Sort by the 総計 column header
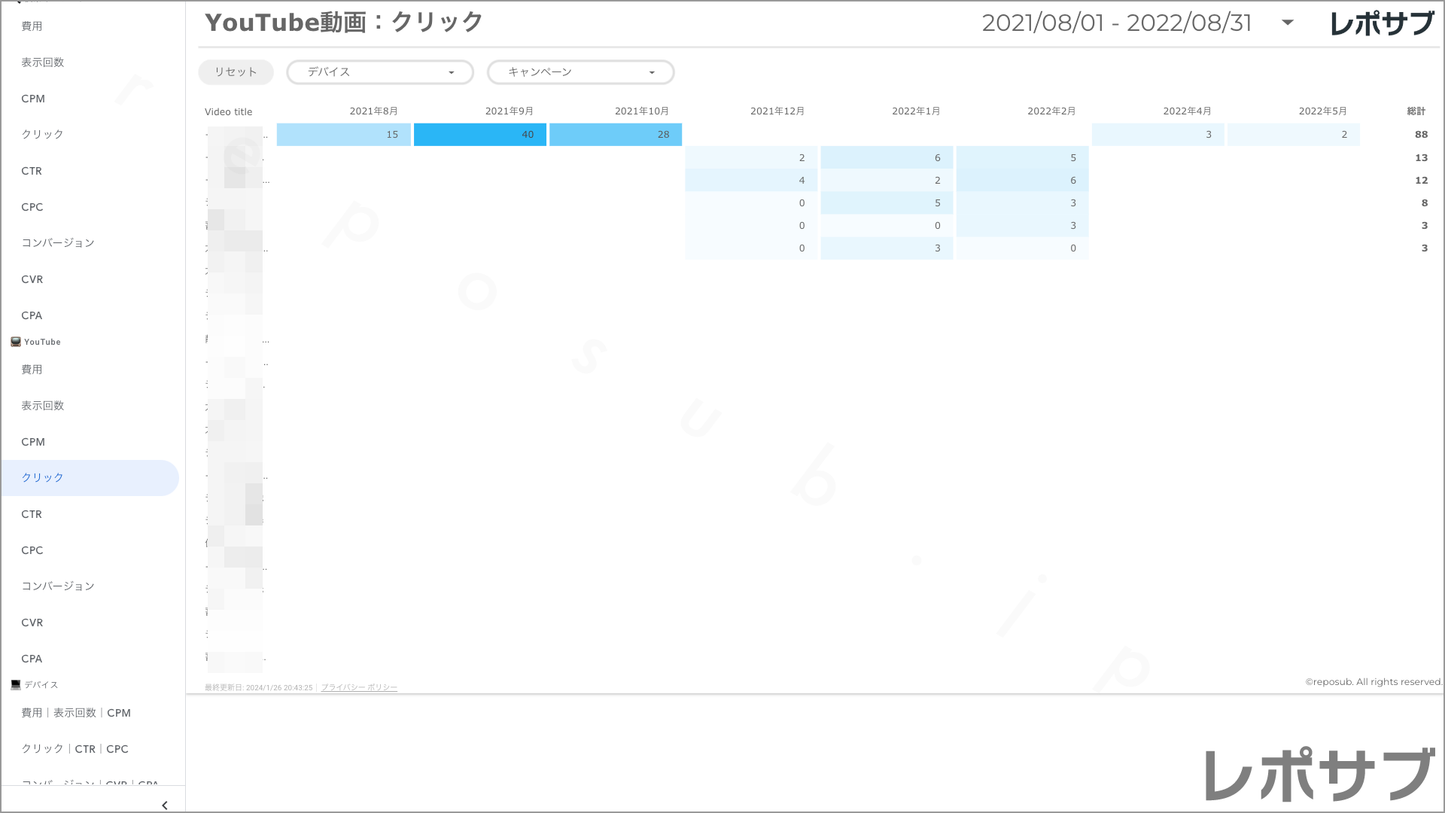 [1416, 111]
